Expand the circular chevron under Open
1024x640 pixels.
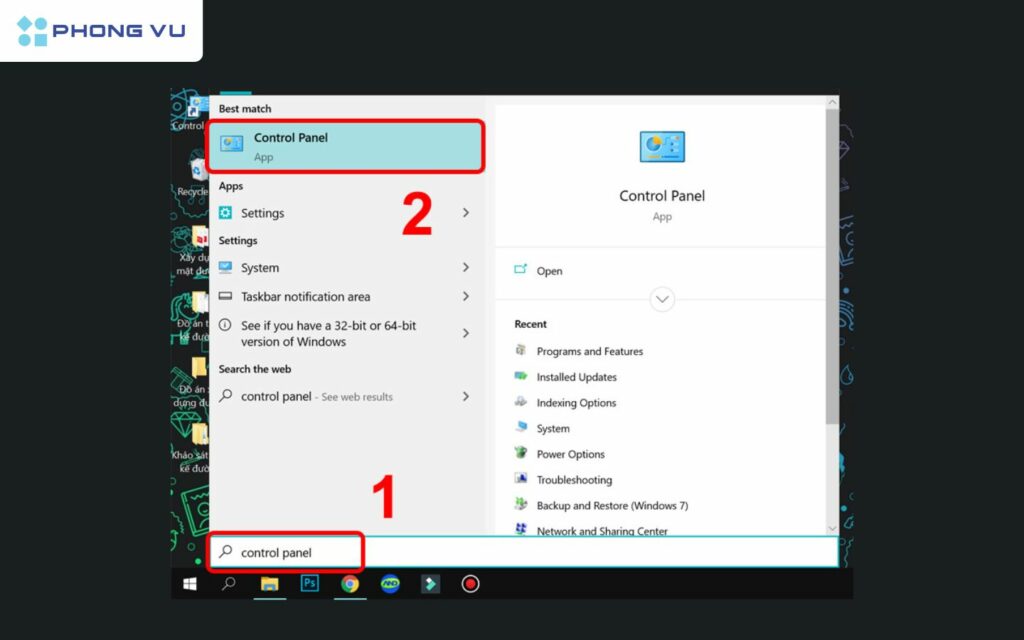coord(662,299)
